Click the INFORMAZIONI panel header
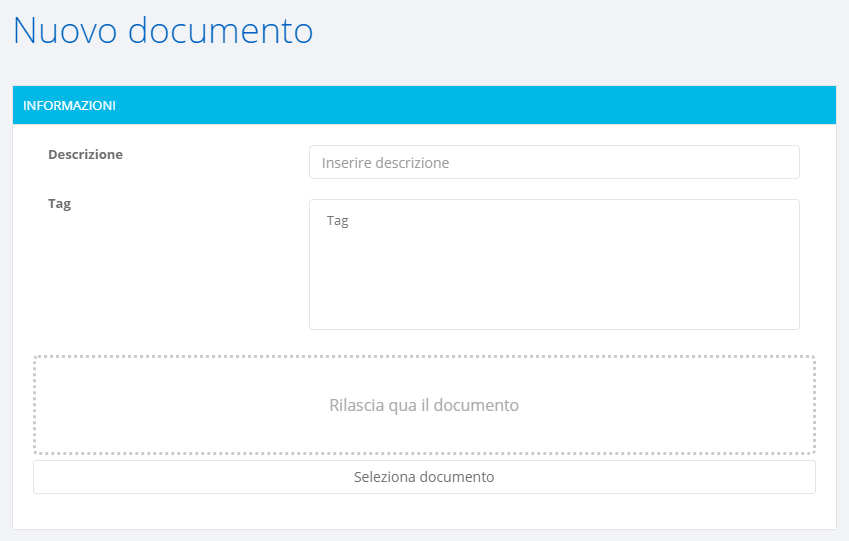This screenshot has width=849, height=541. tap(424, 105)
